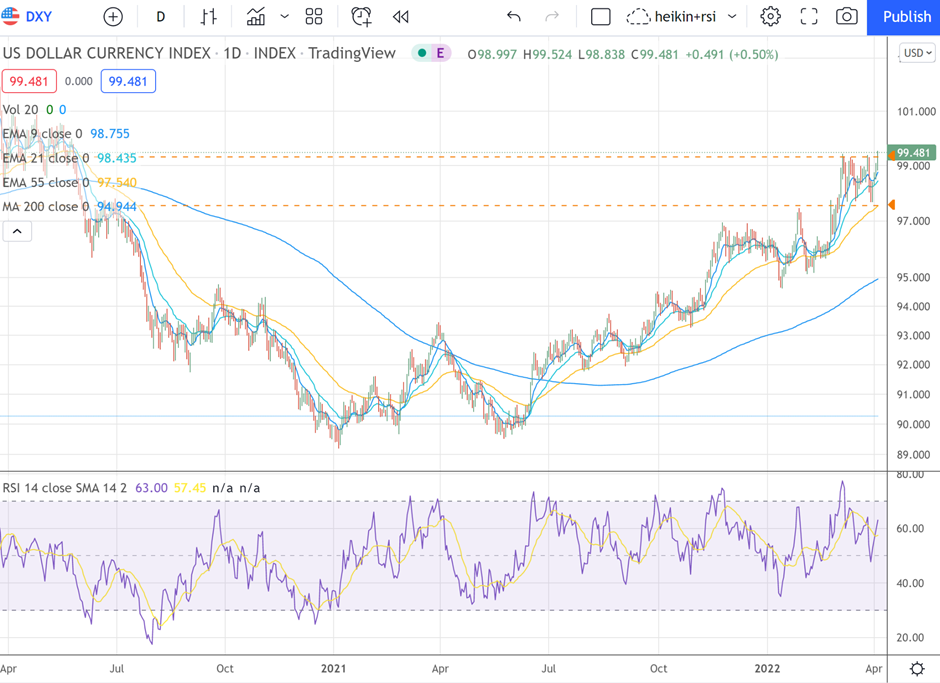
Task: Click the add symbol to compare plus icon
Action: 113,17
